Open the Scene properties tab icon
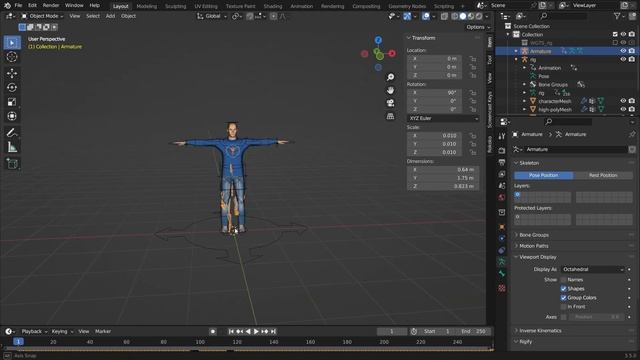The height and width of the screenshot is (360, 640). click(502, 186)
